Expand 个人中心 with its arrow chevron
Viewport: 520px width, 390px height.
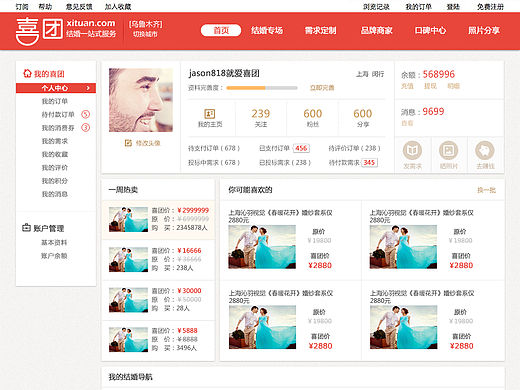pyautogui.click(x=88, y=88)
